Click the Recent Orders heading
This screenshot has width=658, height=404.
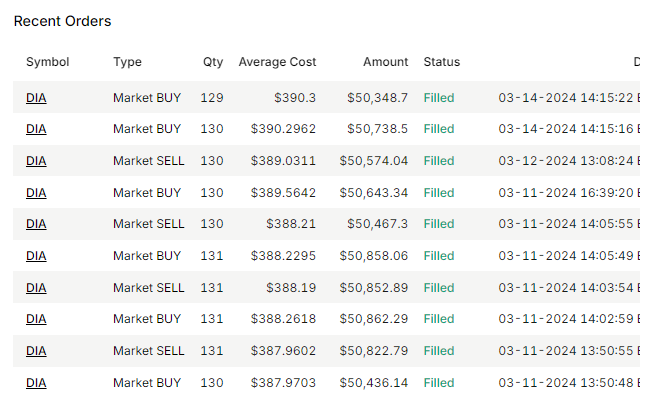pyautogui.click(x=62, y=21)
